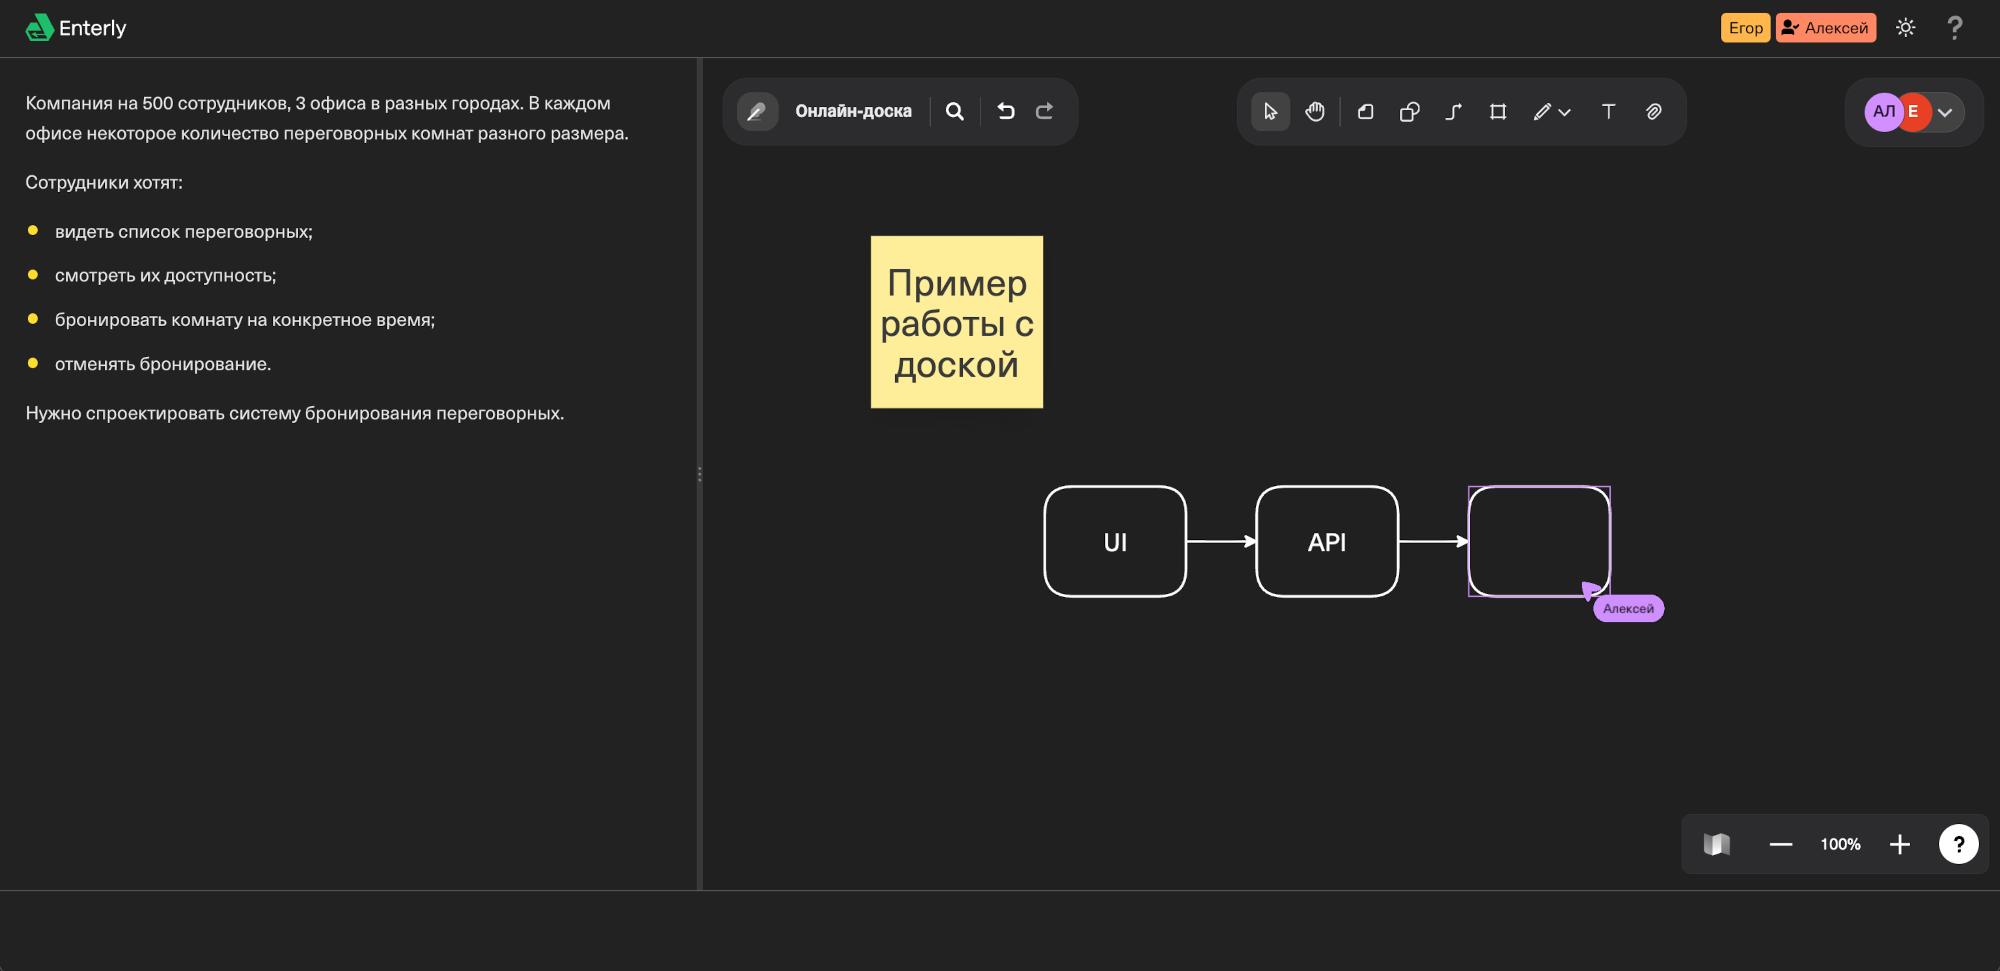Screen dimensions: 2000x971
Task: Open search on the board
Action: (955, 112)
